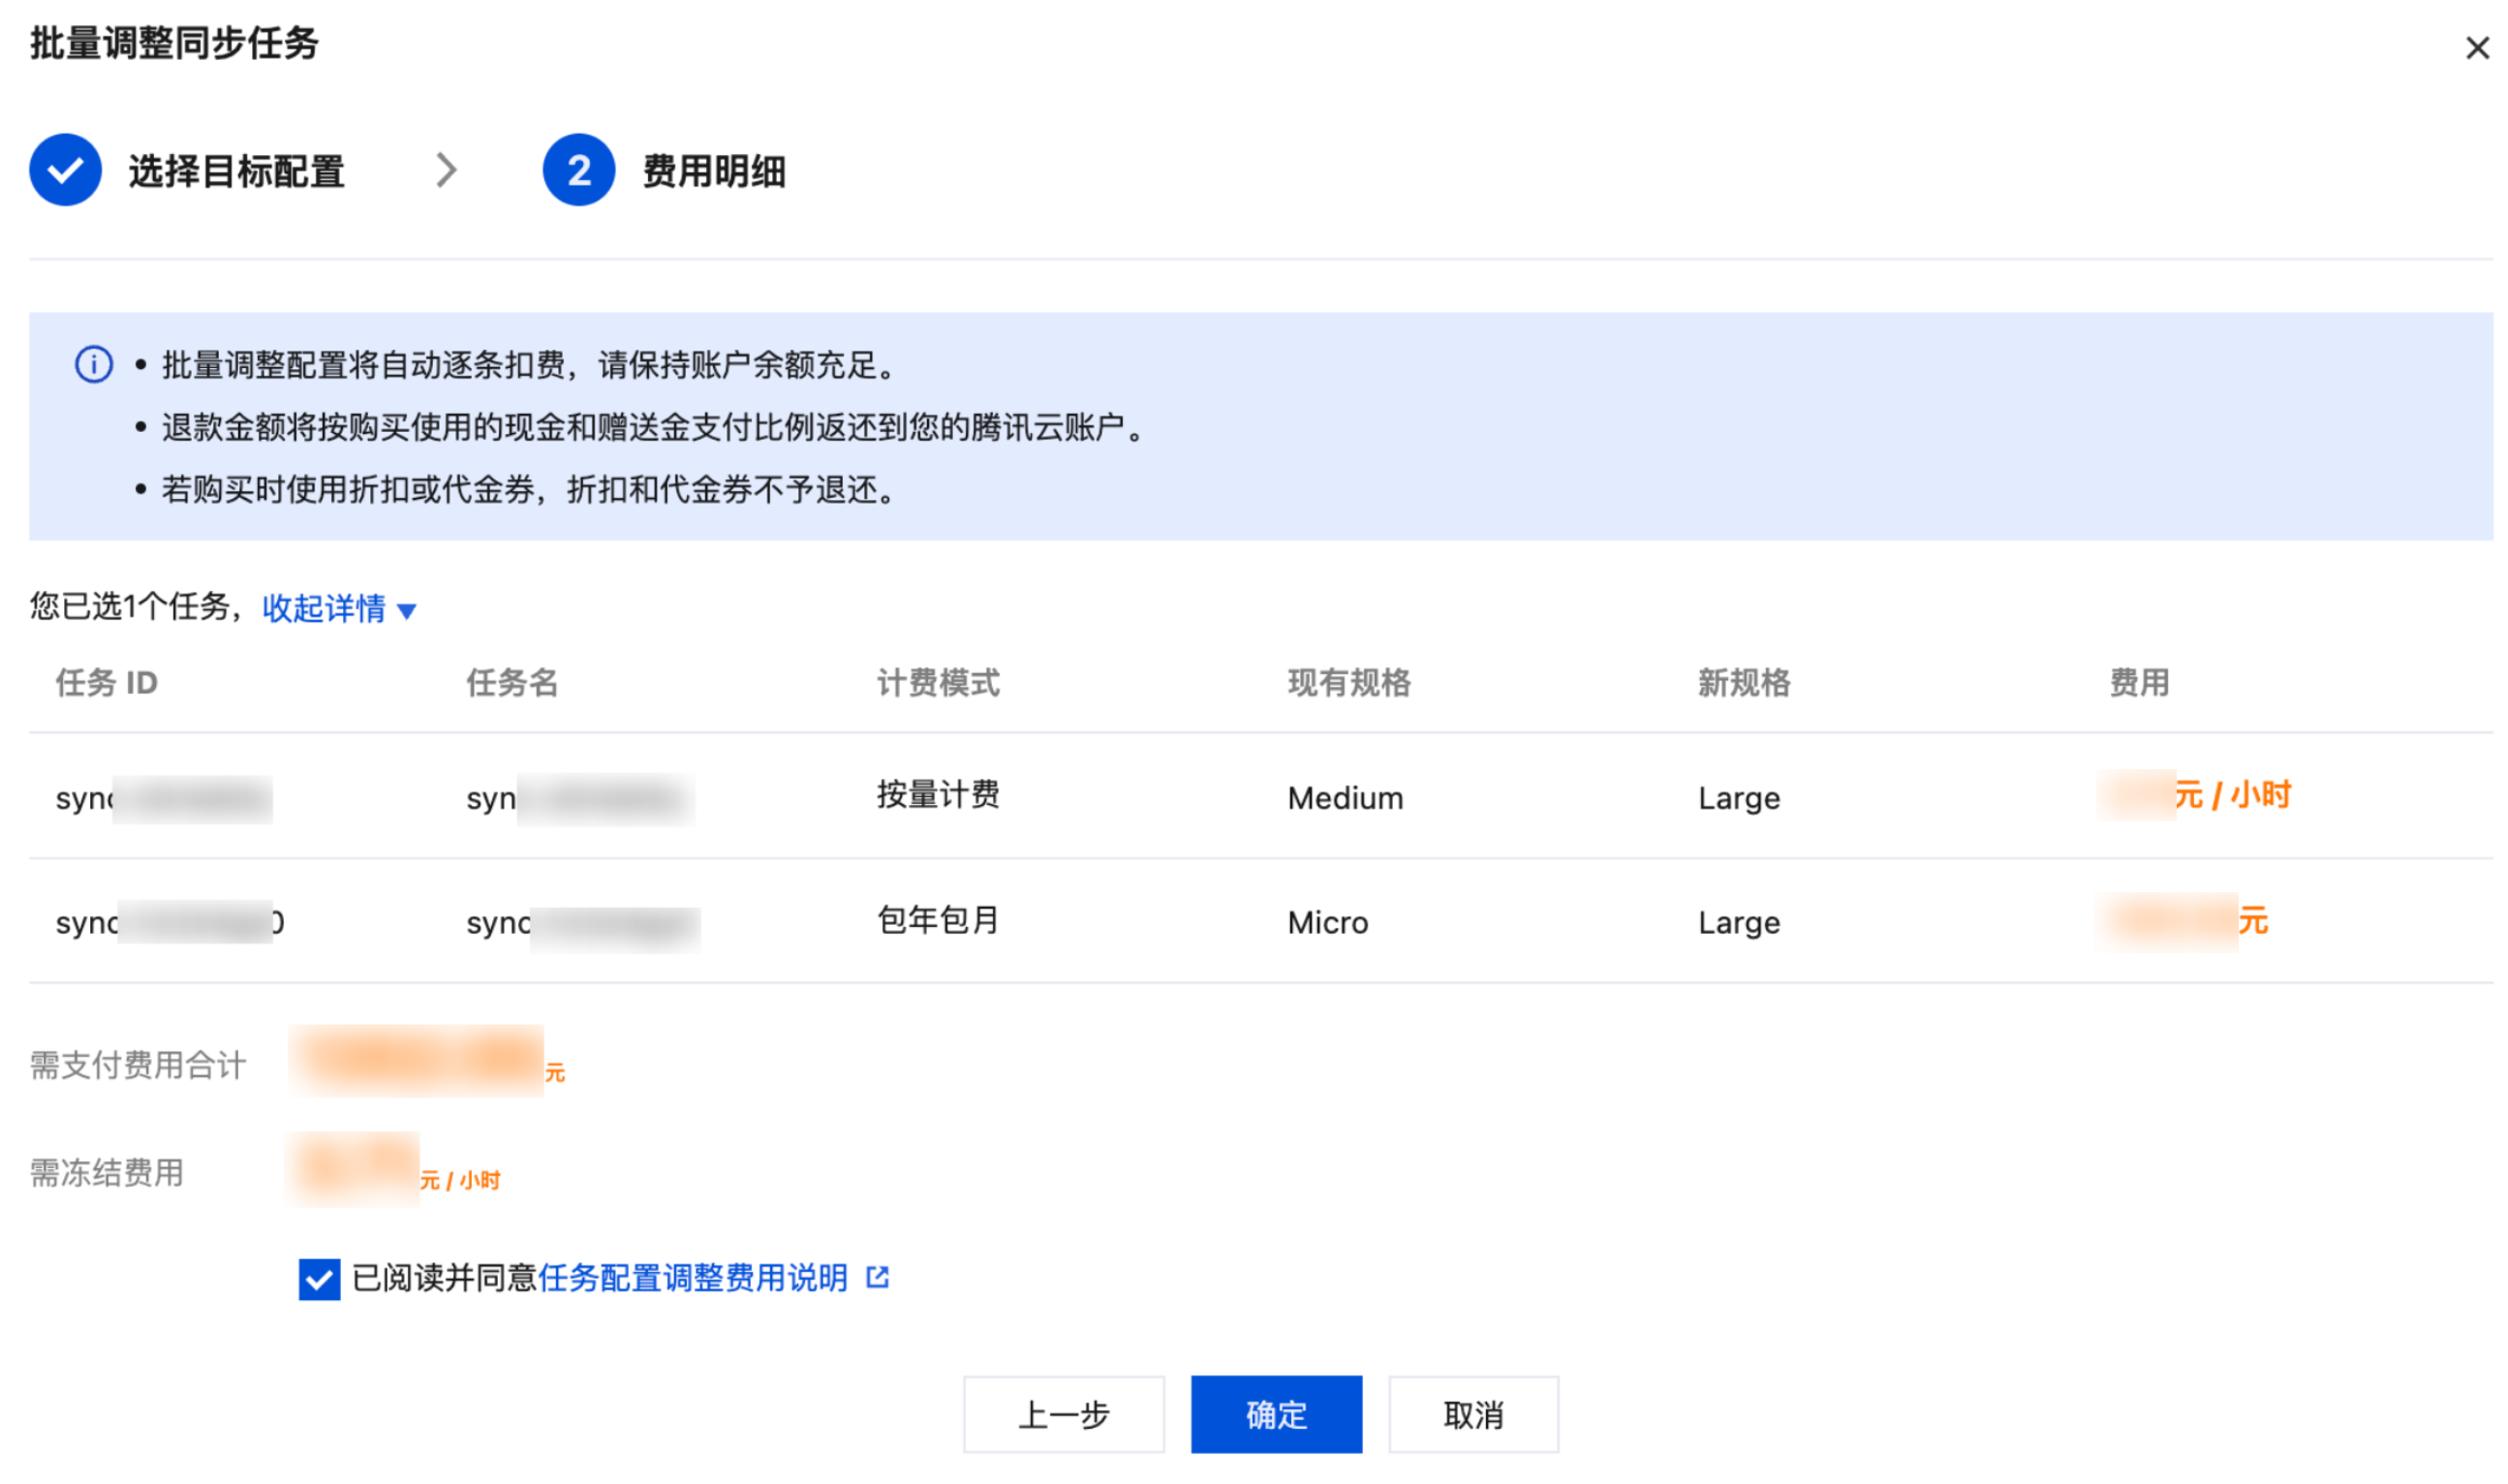Click the chevron arrow between wizard steps
The width and height of the screenshot is (2508, 1484).
pyautogui.click(x=446, y=170)
